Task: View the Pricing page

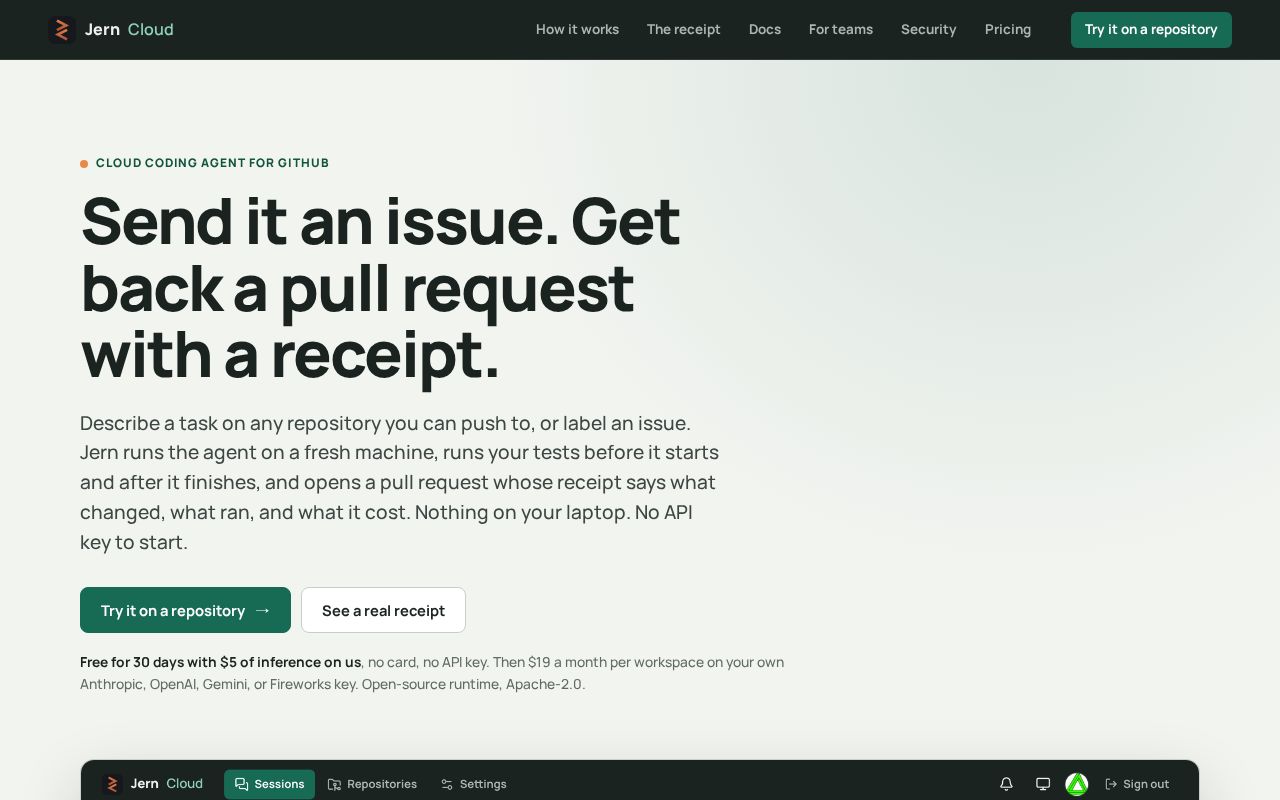Action: (x=1008, y=30)
